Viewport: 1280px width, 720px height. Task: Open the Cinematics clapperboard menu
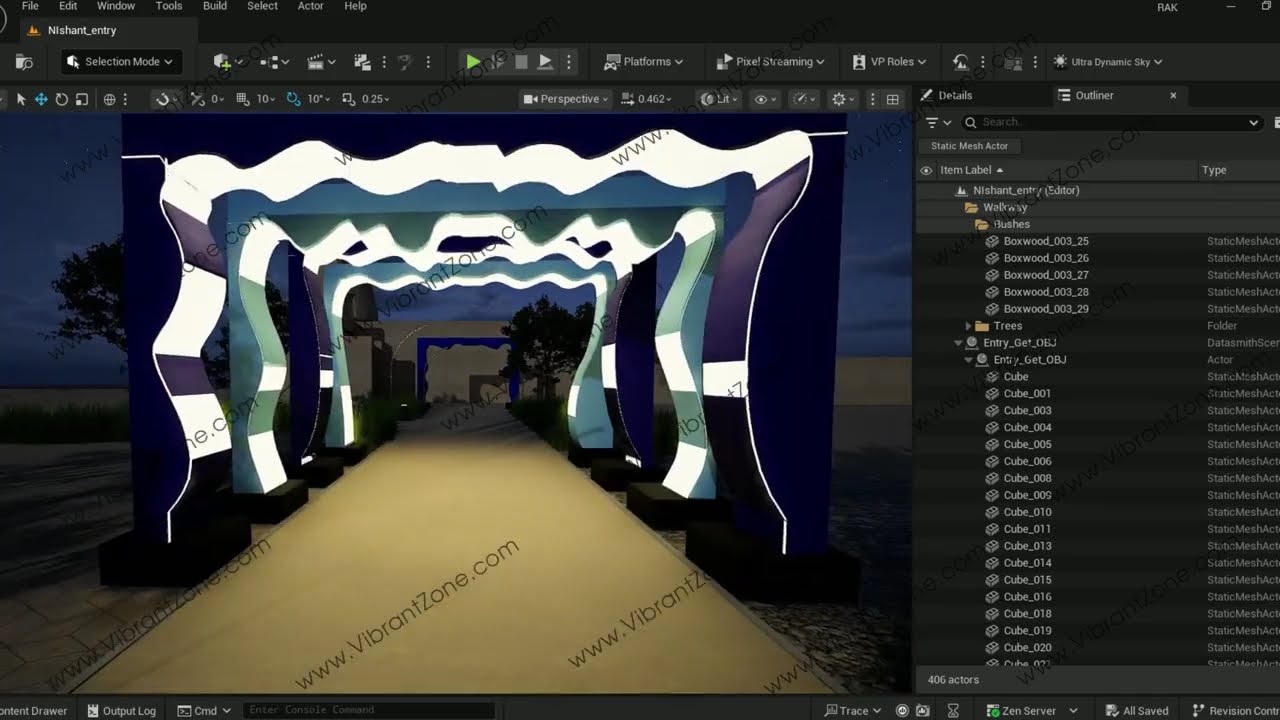point(322,62)
